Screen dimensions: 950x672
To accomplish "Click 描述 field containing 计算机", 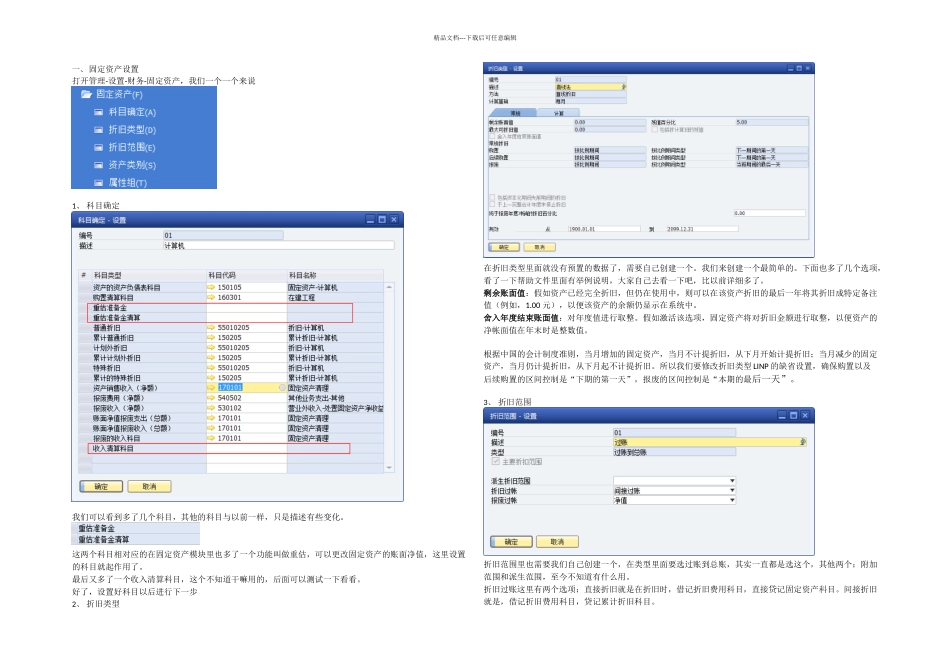I will point(279,245).
